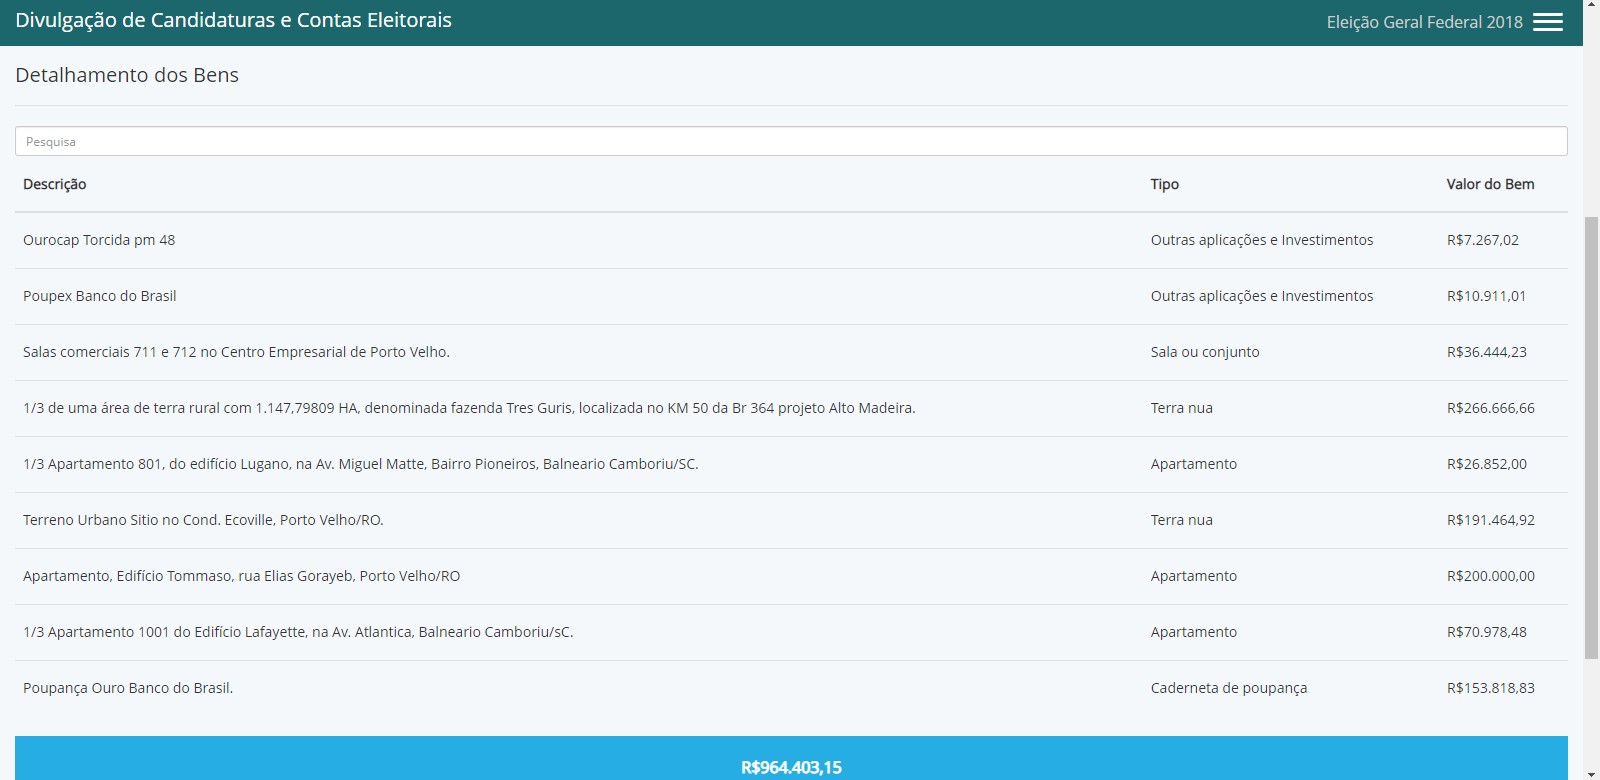Click the Pesquisa search field
1600x780 pixels.
(790, 141)
